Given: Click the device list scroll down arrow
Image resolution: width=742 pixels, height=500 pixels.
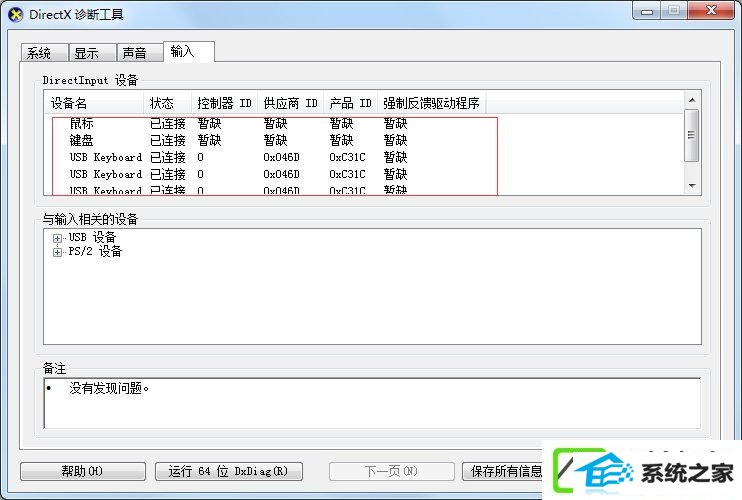Looking at the screenshot, I should (692, 186).
